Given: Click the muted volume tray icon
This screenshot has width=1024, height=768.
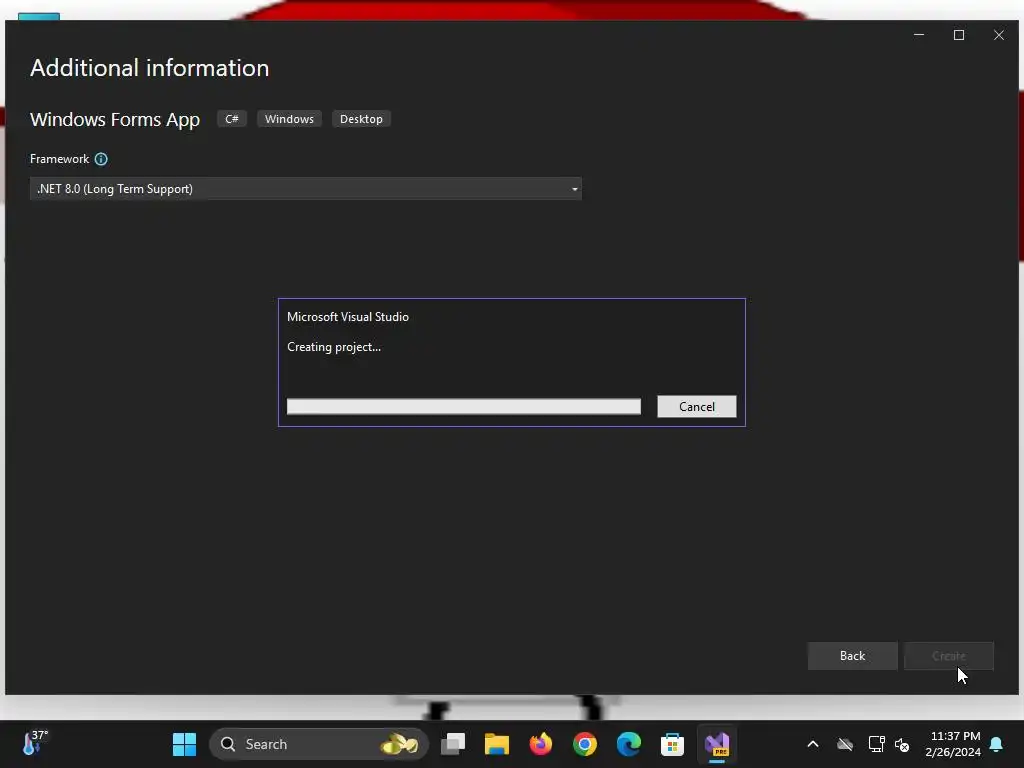Looking at the screenshot, I should click(x=902, y=744).
